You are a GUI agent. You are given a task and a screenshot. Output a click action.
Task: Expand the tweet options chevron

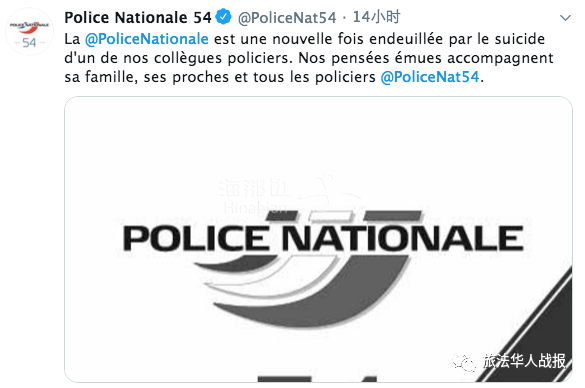(565, 18)
